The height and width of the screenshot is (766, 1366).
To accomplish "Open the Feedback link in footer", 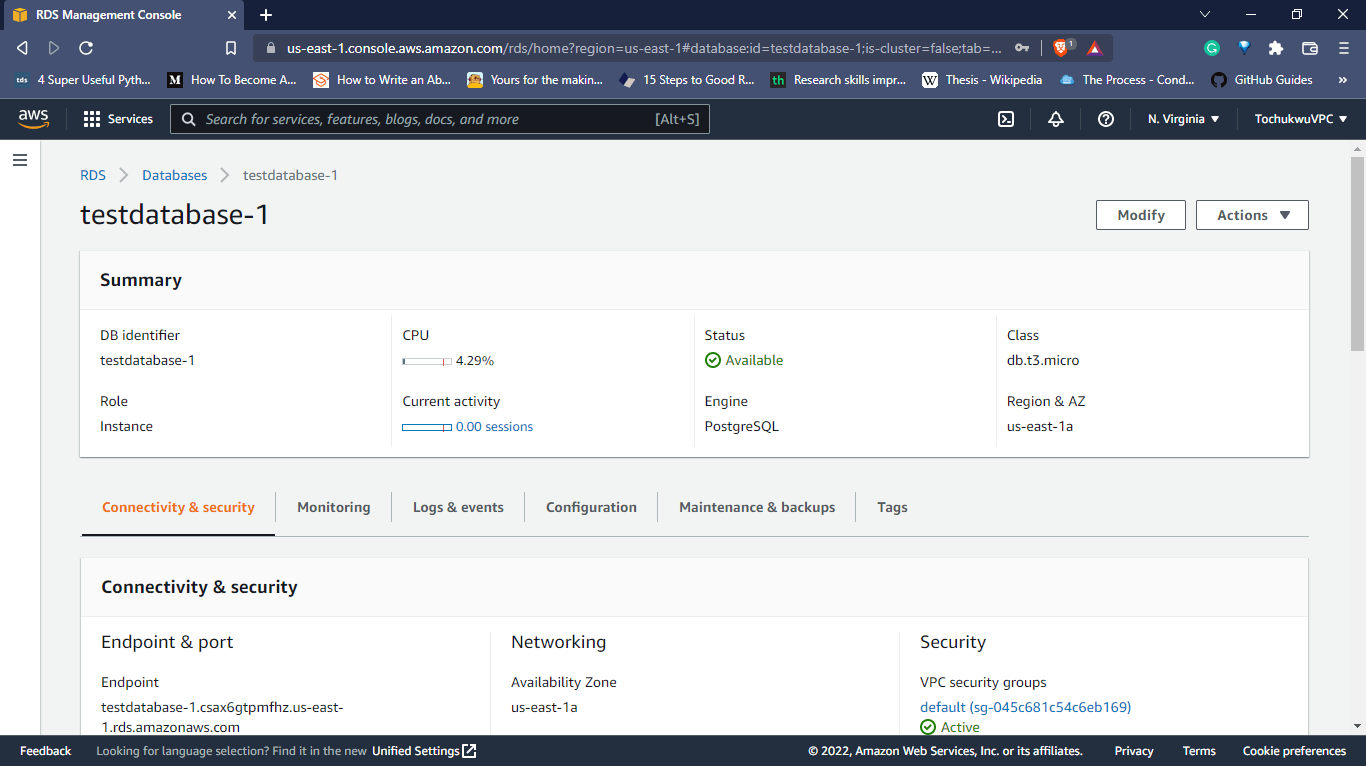I will (46, 751).
